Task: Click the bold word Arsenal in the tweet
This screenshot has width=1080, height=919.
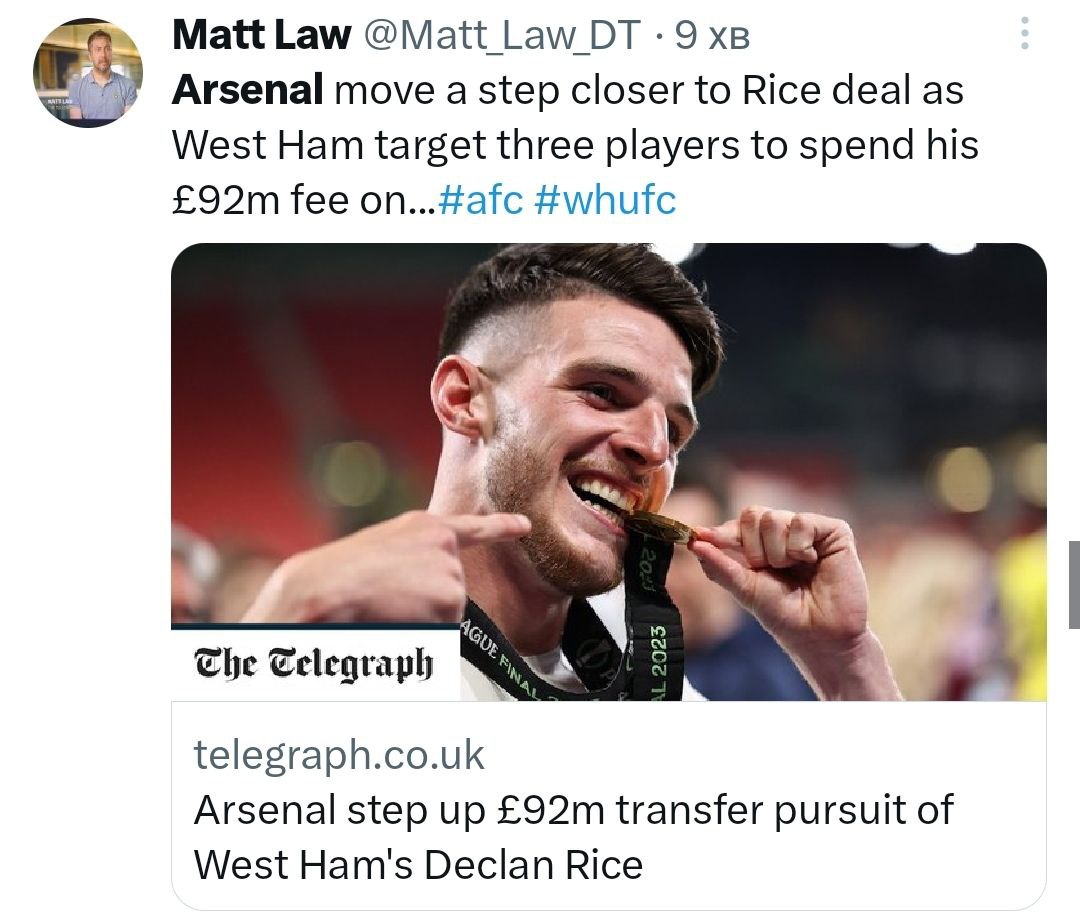Action: [x=248, y=91]
